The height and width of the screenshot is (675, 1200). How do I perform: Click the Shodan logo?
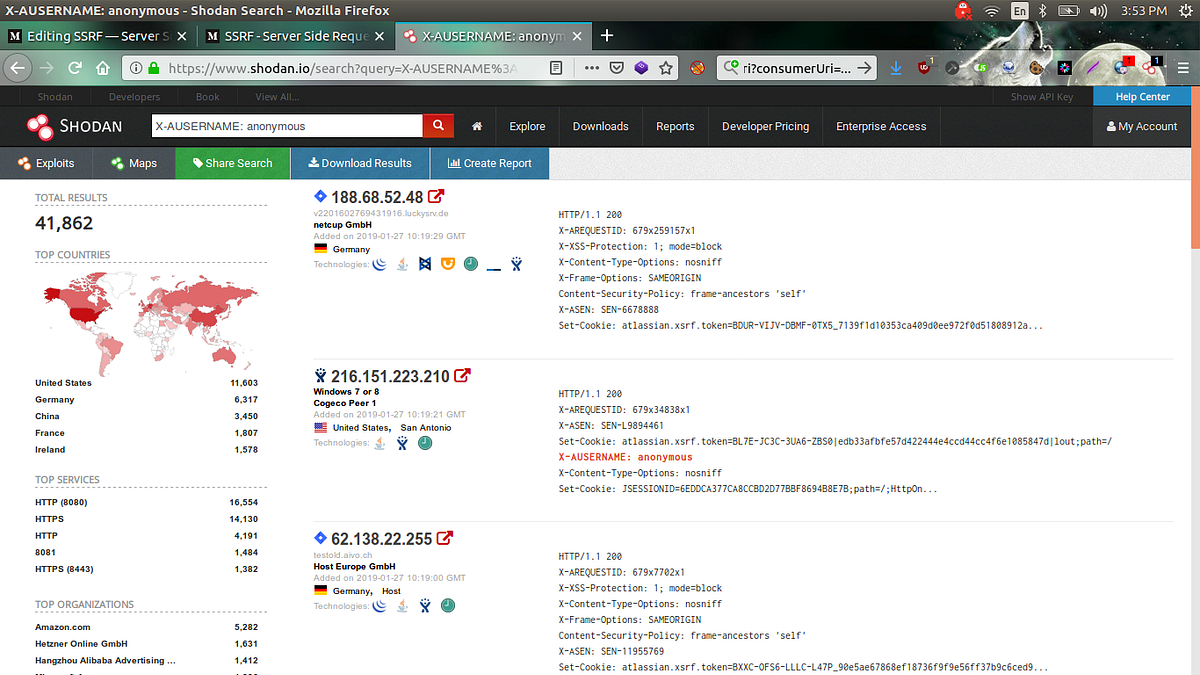pyautogui.click(x=75, y=126)
